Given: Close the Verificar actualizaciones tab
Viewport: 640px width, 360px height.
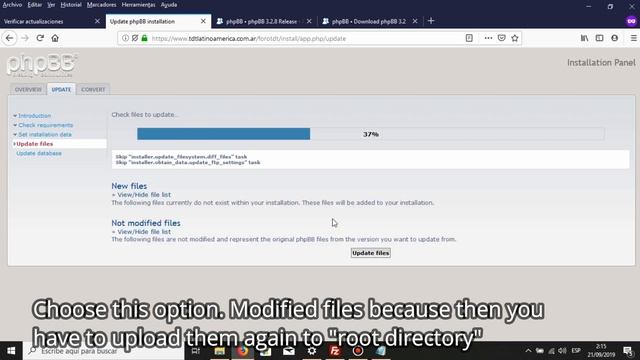Looking at the screenshot, I should coord(97,21).
